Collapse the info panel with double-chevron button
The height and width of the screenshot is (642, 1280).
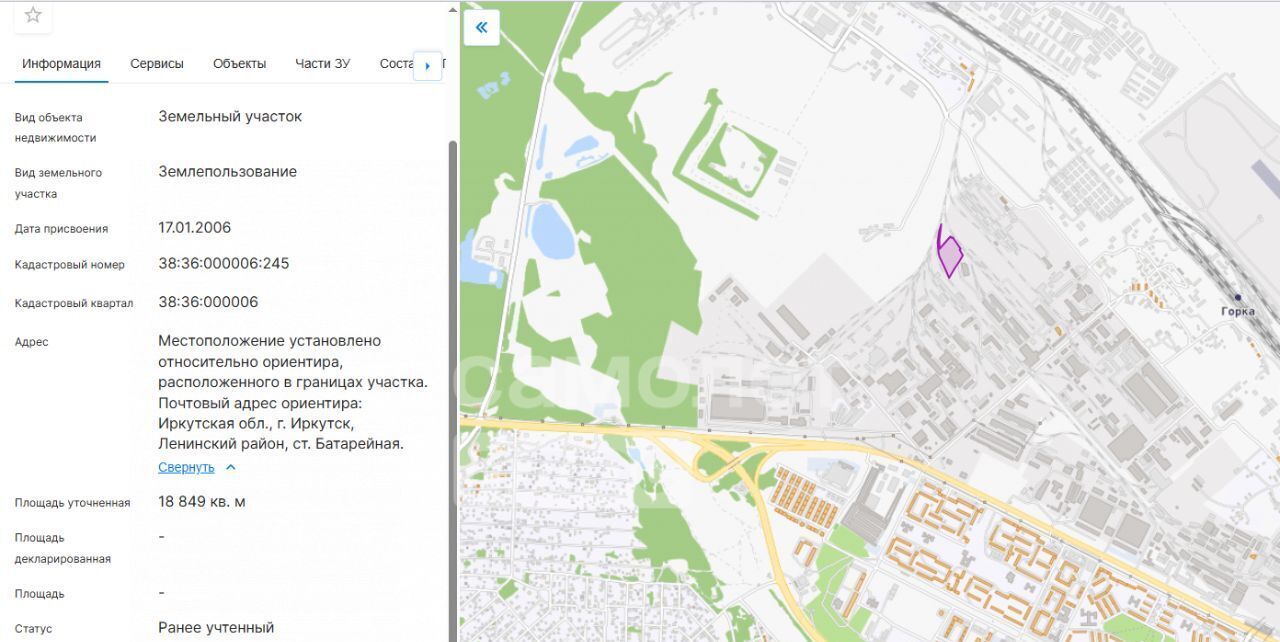point(482,27)
